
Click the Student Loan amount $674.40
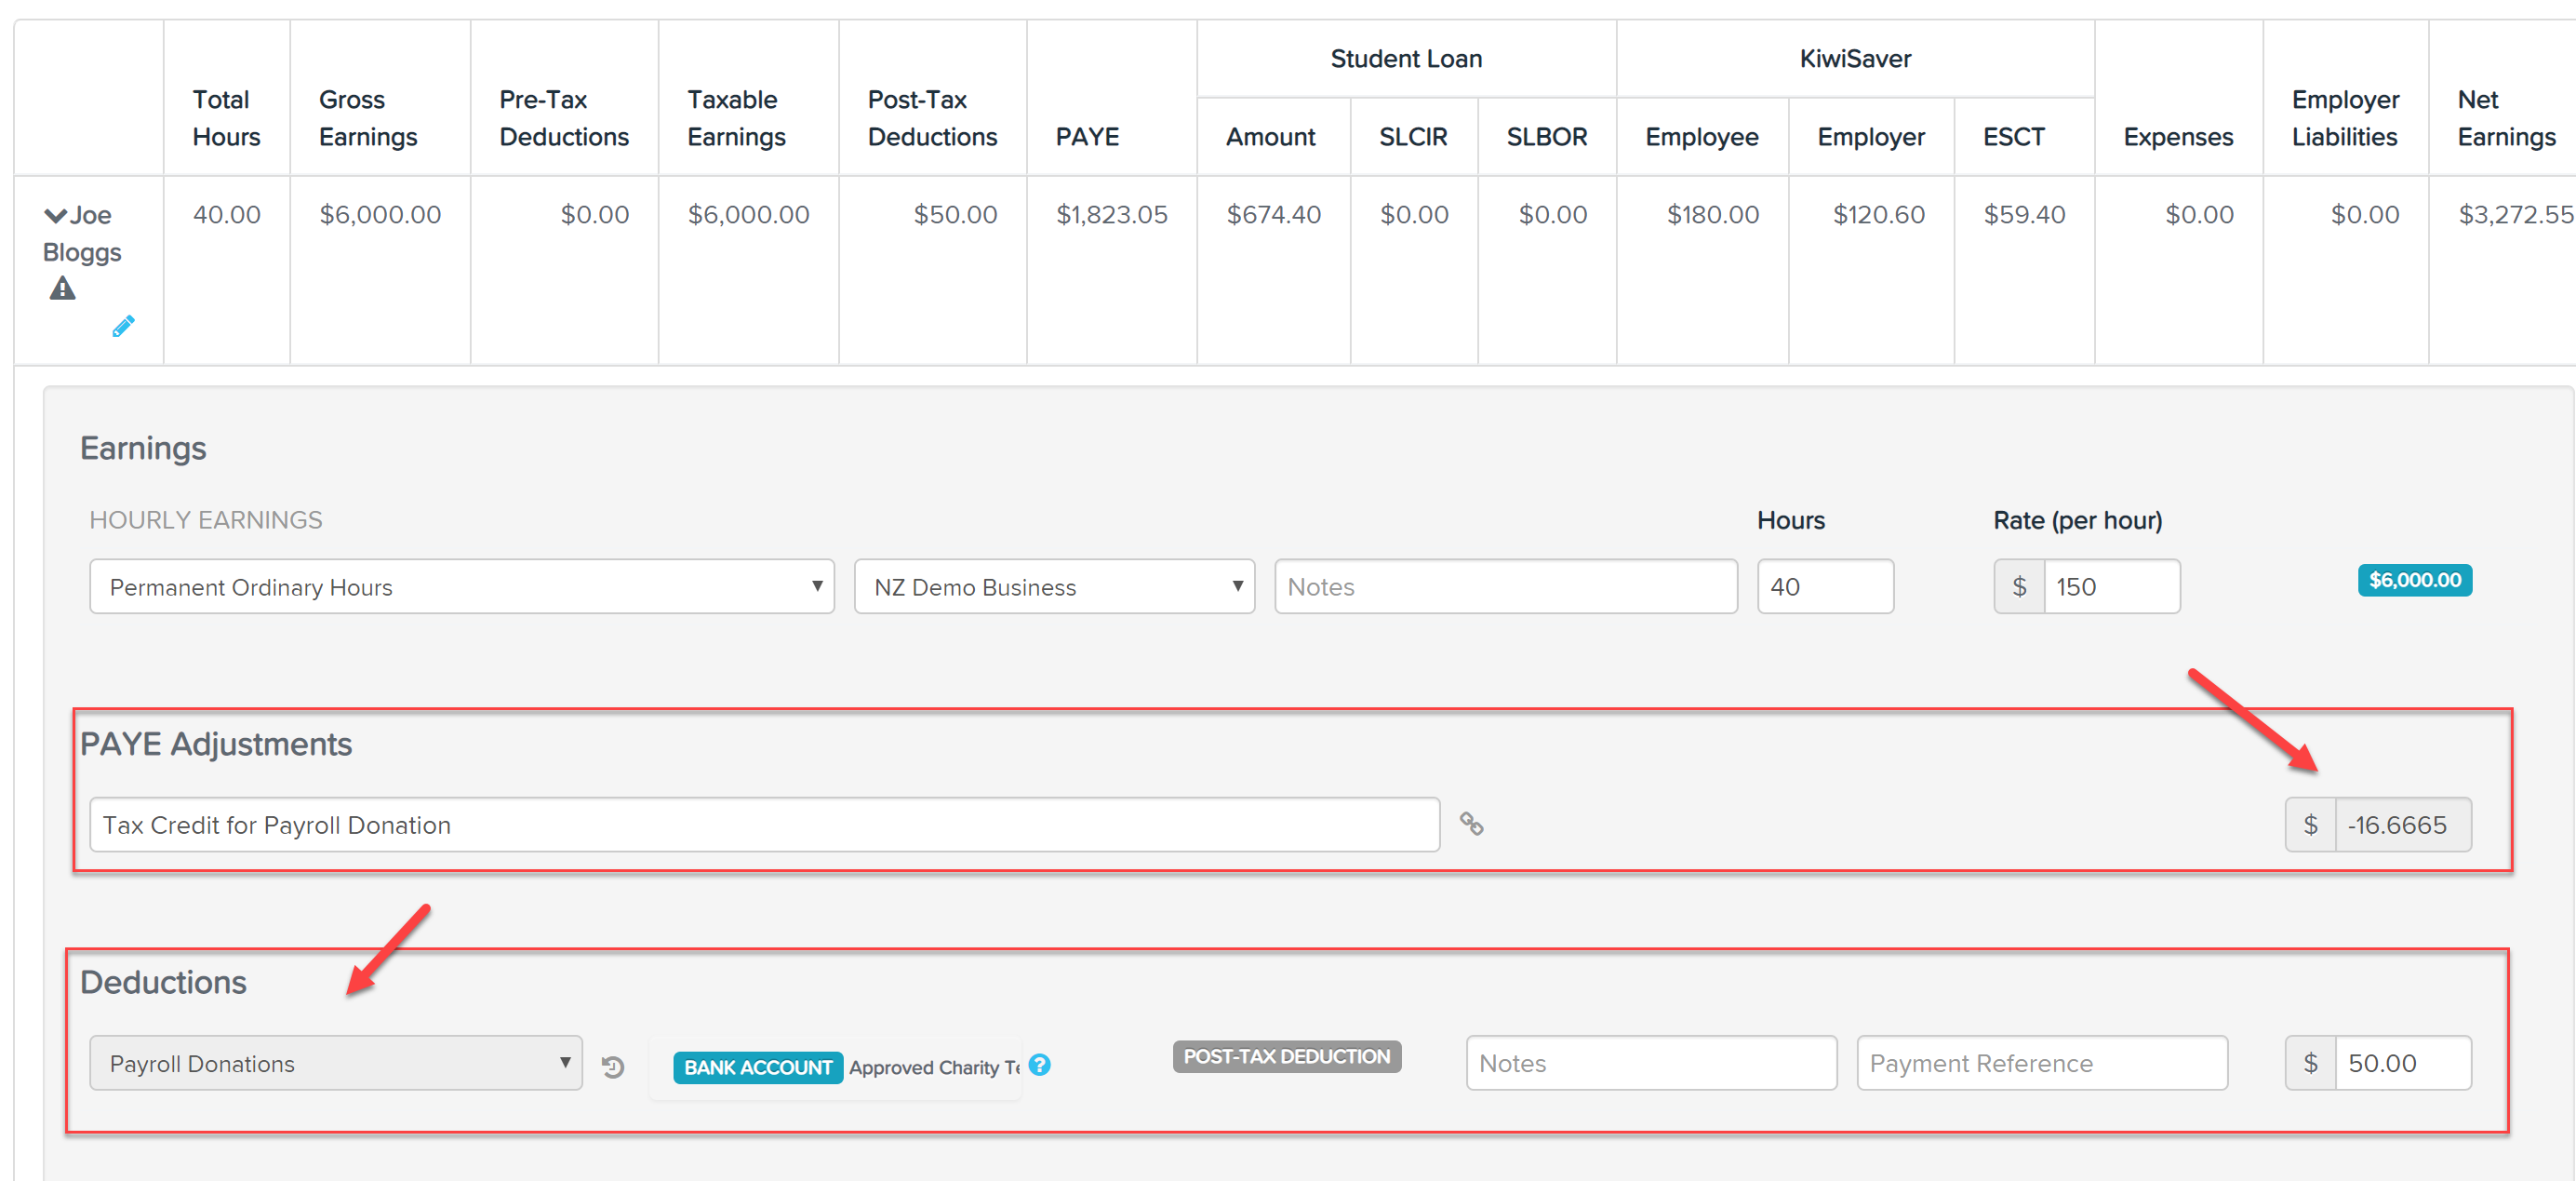1273,215
